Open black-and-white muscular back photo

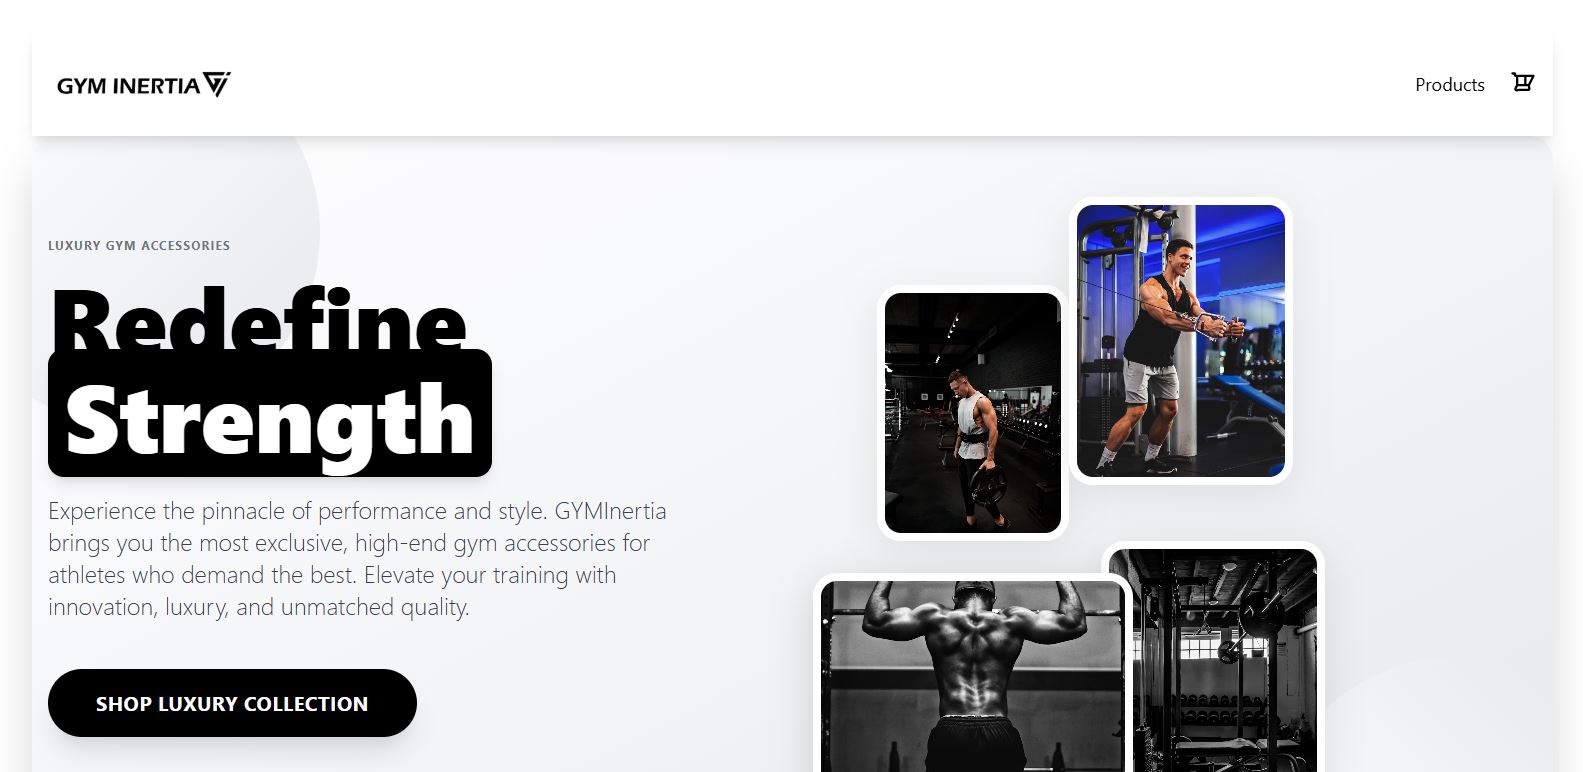click(x=972, y=675)
